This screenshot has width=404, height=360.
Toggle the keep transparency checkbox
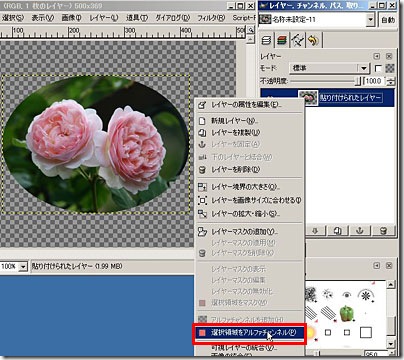(x=378, y=68)
